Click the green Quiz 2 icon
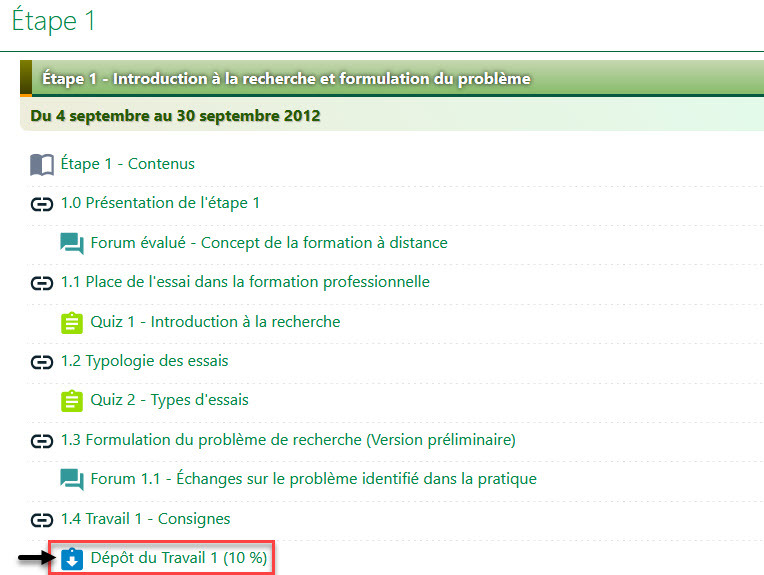Image resolution: width=764 pixels, height=575 pixels. [72, 400]
